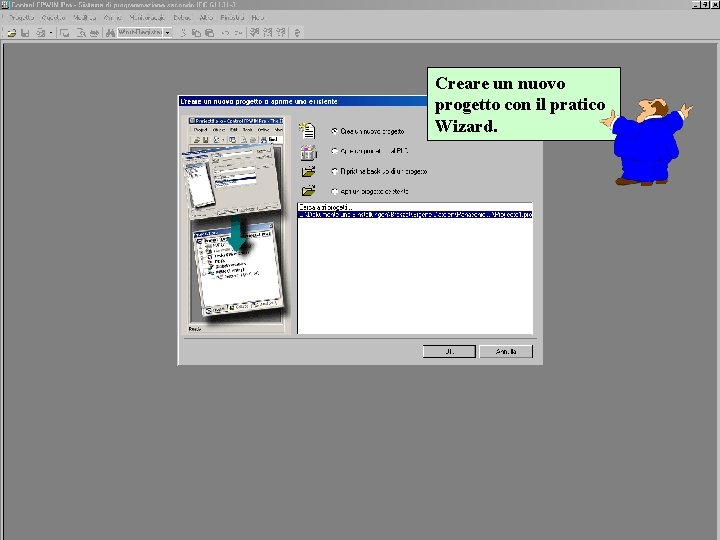Click the redo arrow toolbar icon
Image resolution: width=720 pixels, height=540 pixels.
click(x=238, y=33)
